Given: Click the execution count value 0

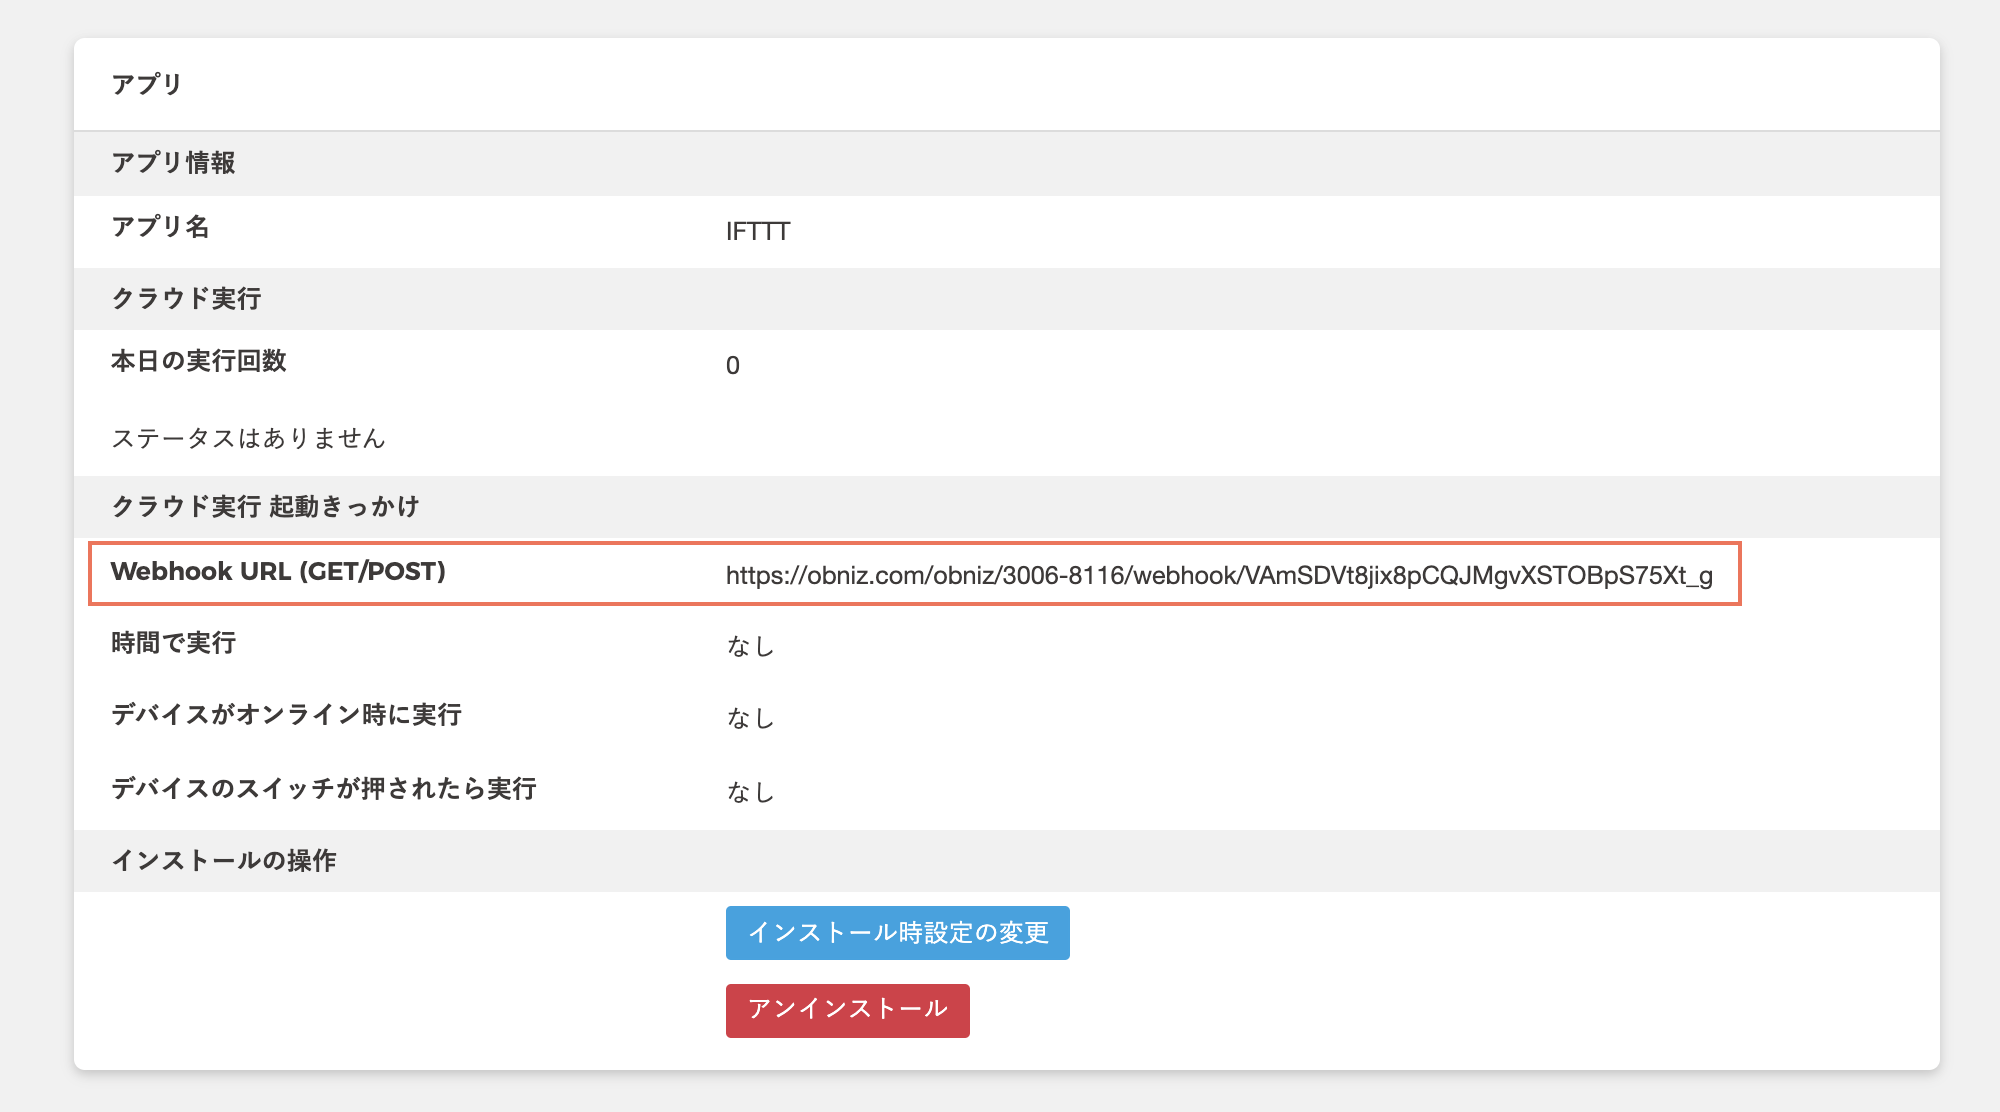Looking at the screenshot, I should 733,366.
